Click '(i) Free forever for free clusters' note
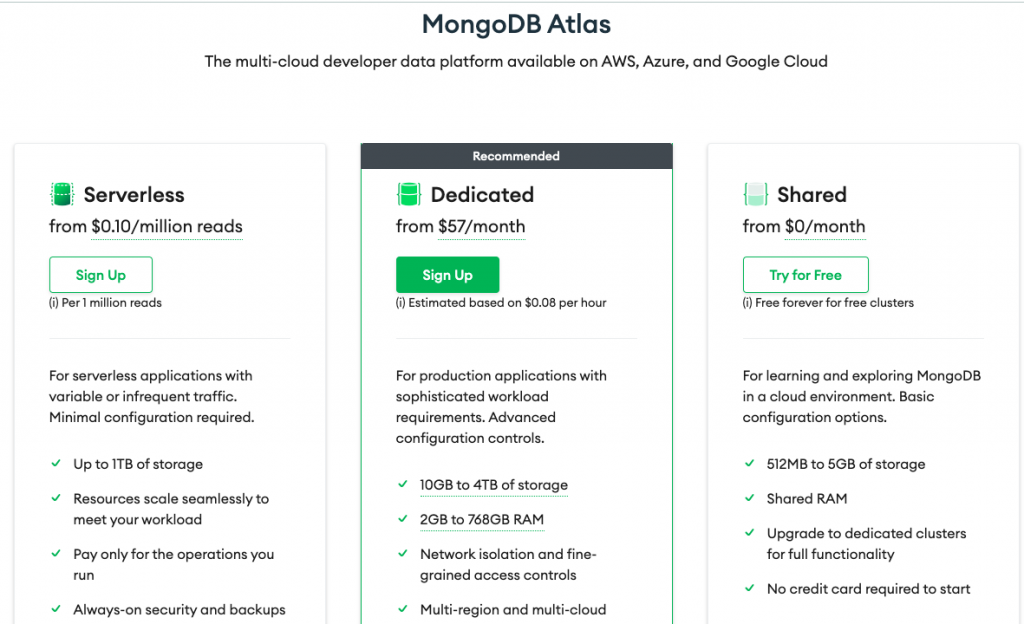The width and height of the screenshot is (1024, 624). [828, 303]
